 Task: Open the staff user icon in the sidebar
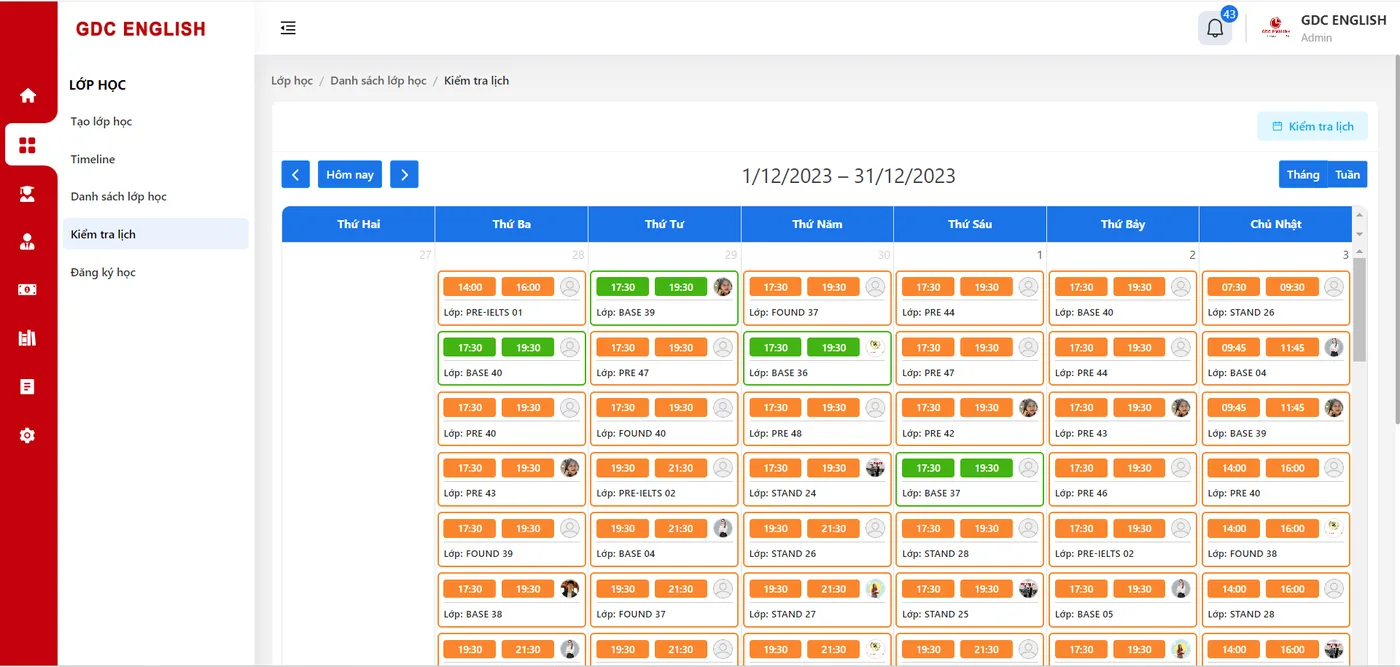coord(28,241)
